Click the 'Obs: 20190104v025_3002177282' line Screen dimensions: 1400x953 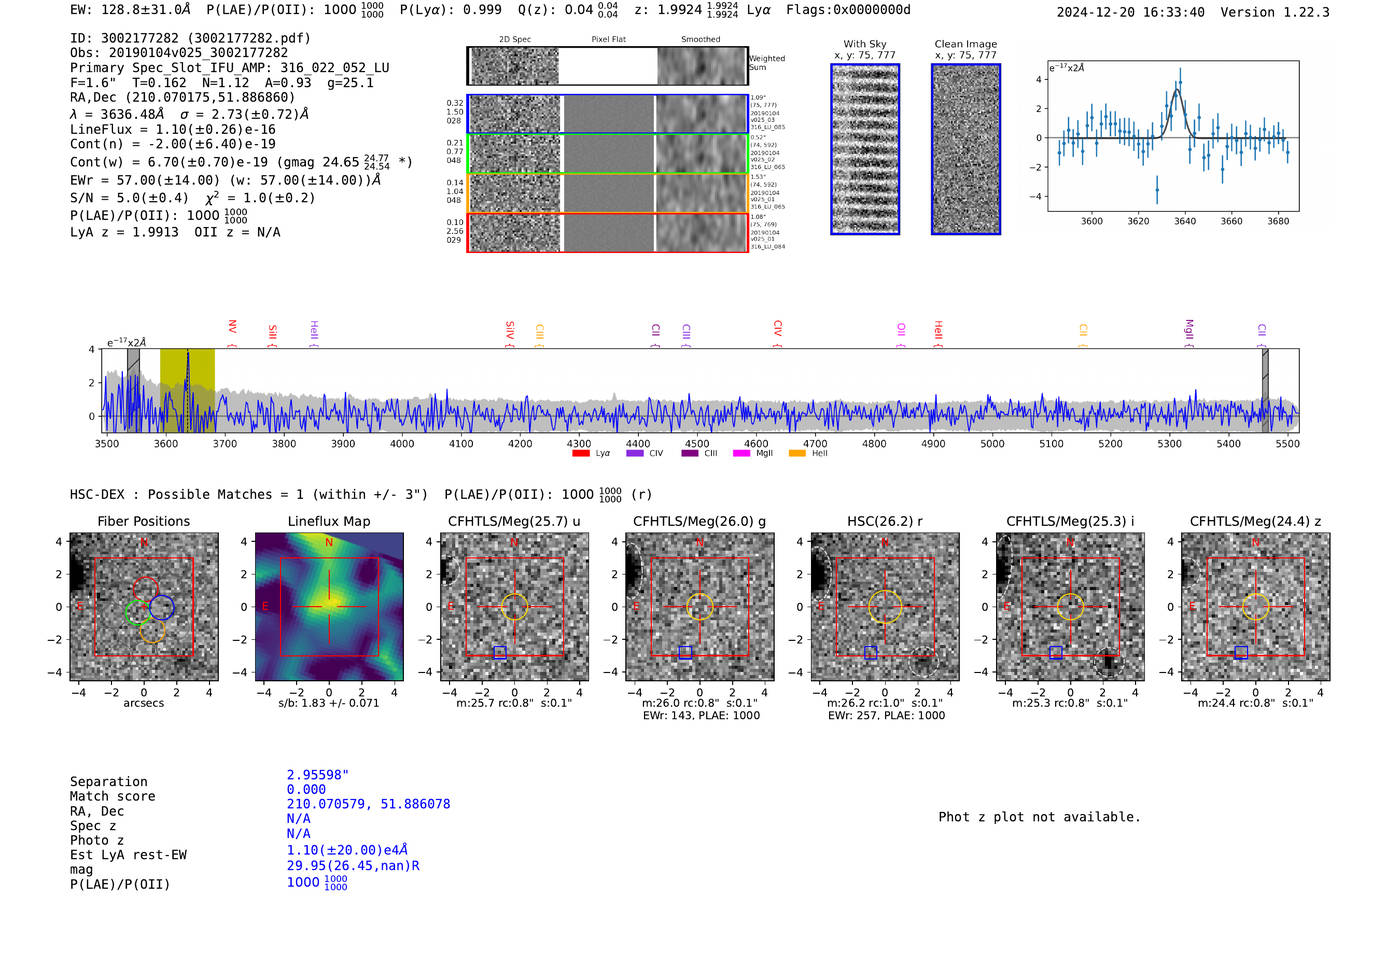click(x=179, y=53)
